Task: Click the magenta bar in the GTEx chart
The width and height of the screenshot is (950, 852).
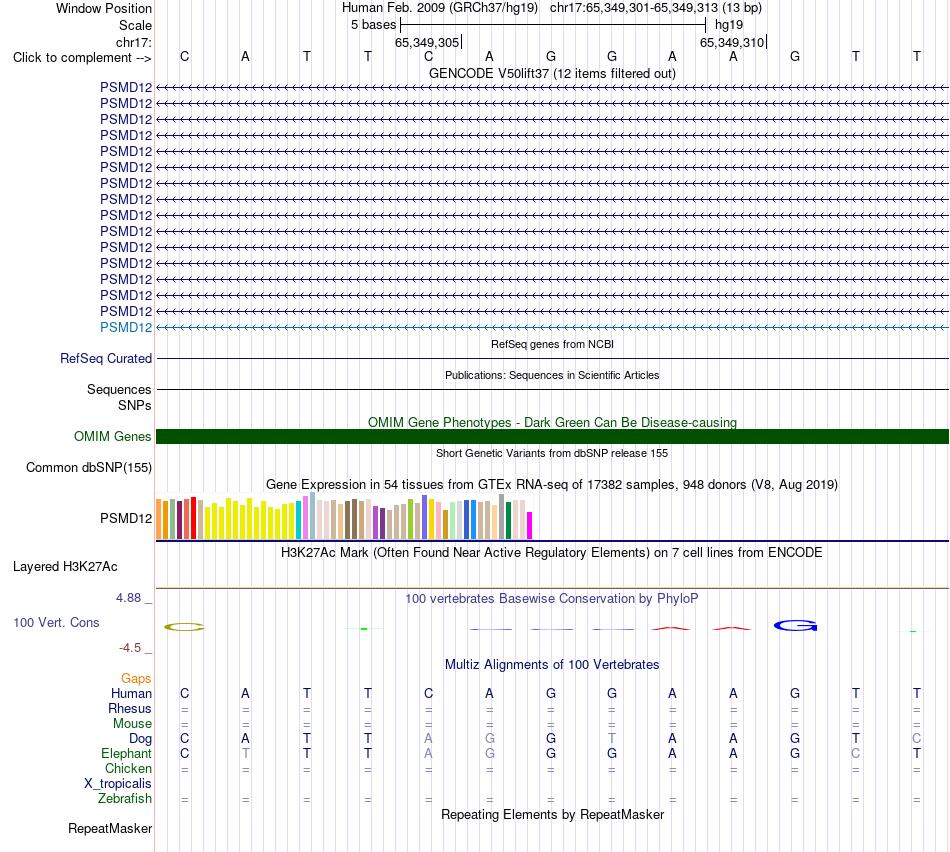Action: point(530,525)
